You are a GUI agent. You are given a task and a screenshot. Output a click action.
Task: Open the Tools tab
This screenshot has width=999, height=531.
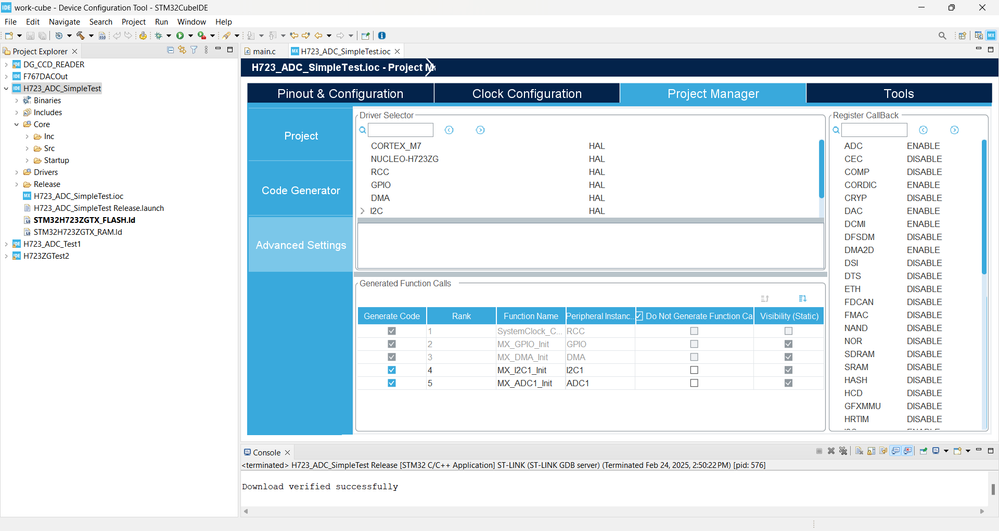tap(899, 94)
